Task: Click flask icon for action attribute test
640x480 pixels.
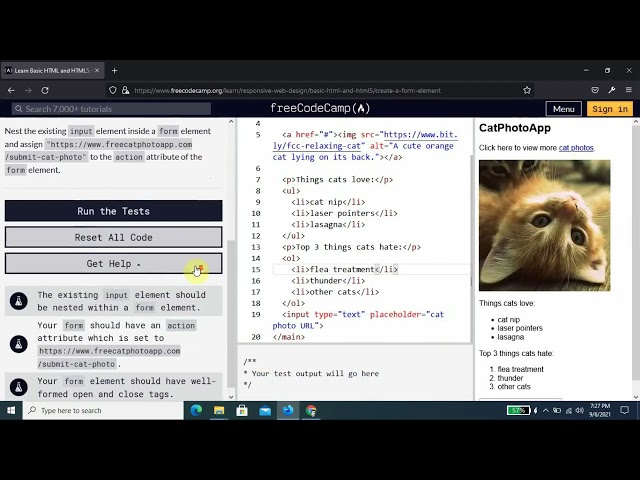Action: click(18, 344)
